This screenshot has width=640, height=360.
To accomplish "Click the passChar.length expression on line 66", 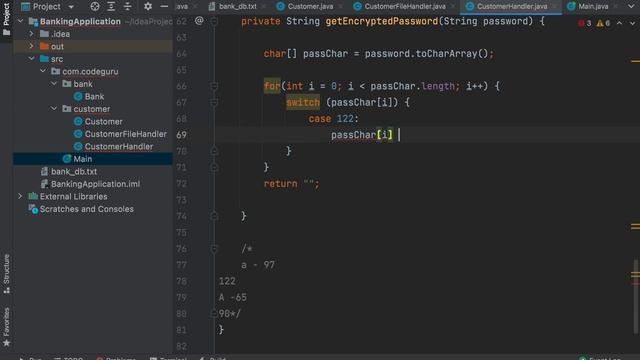I will (x=412, y=86).
